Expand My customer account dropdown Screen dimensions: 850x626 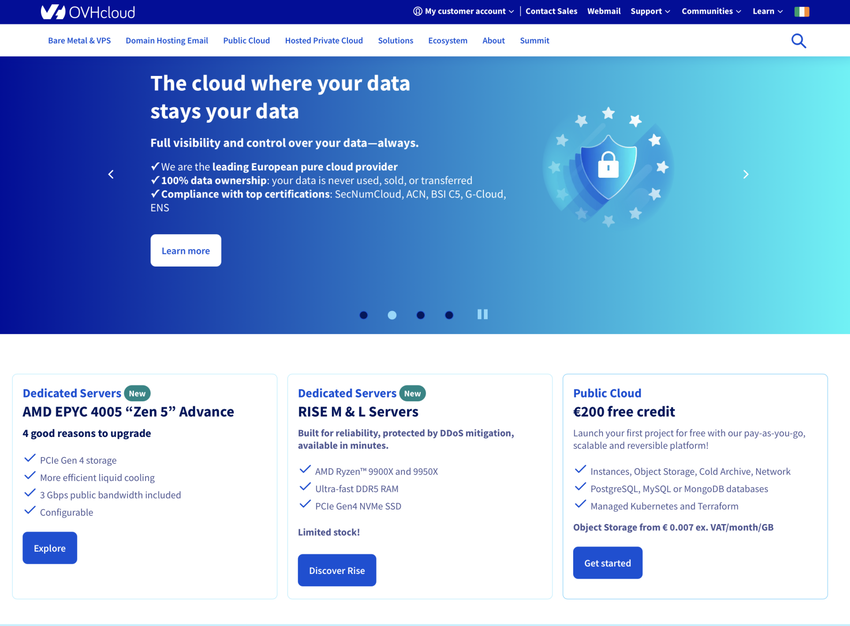click(x=464, y=12)
